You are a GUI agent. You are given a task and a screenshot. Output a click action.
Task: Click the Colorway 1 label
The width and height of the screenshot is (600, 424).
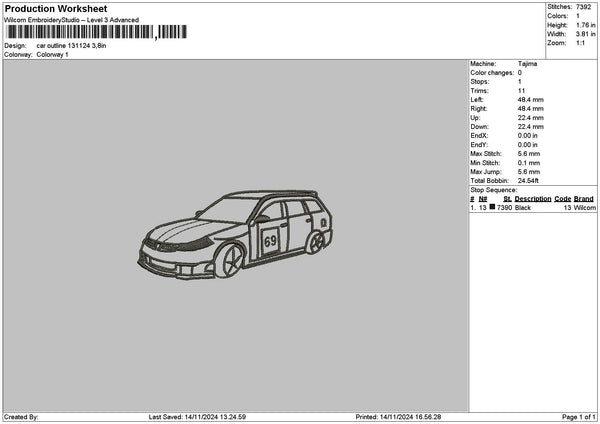53,55
